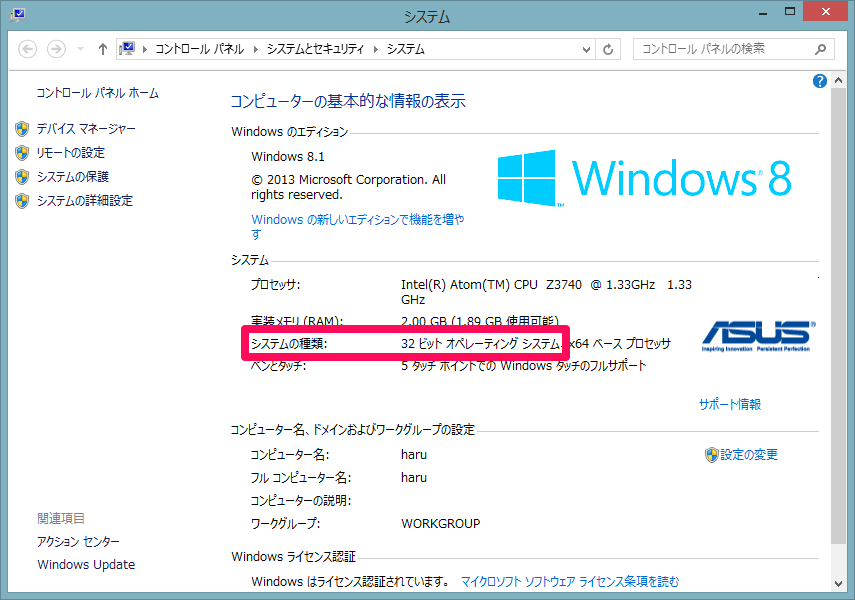Click the プロセッサ: label
Image resolution: width=855 pixels, height=600 pixels.
point(275,285)
